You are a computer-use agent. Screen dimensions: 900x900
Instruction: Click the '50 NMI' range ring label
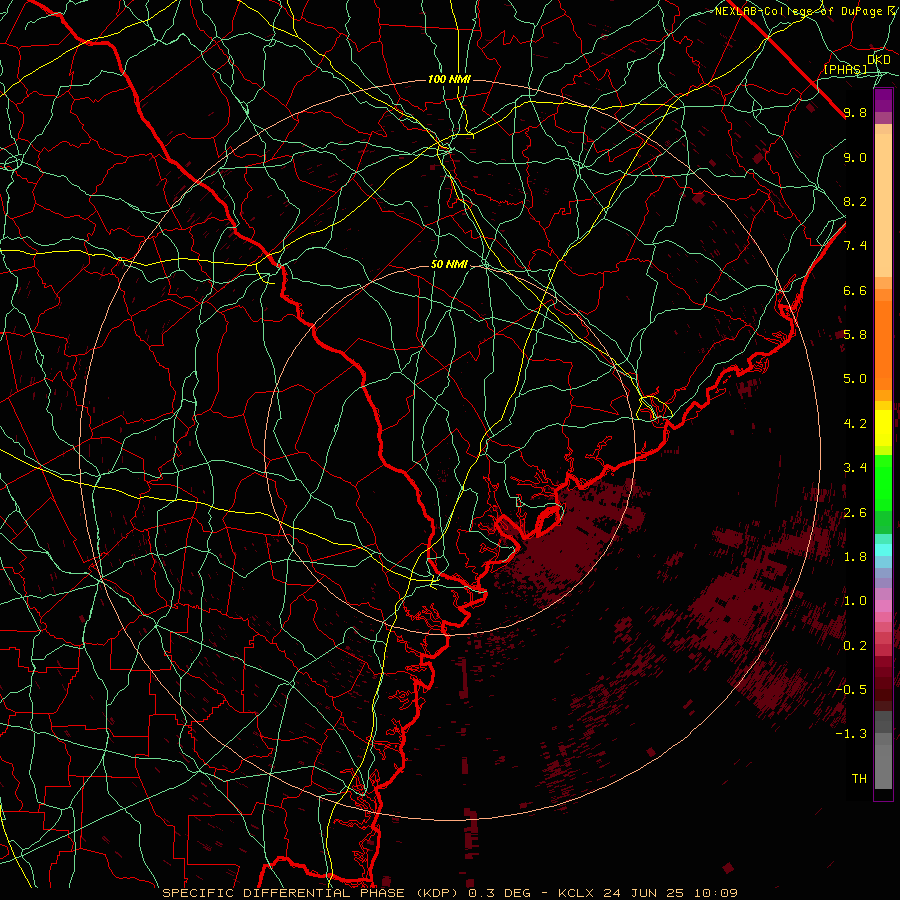point(449,265)
